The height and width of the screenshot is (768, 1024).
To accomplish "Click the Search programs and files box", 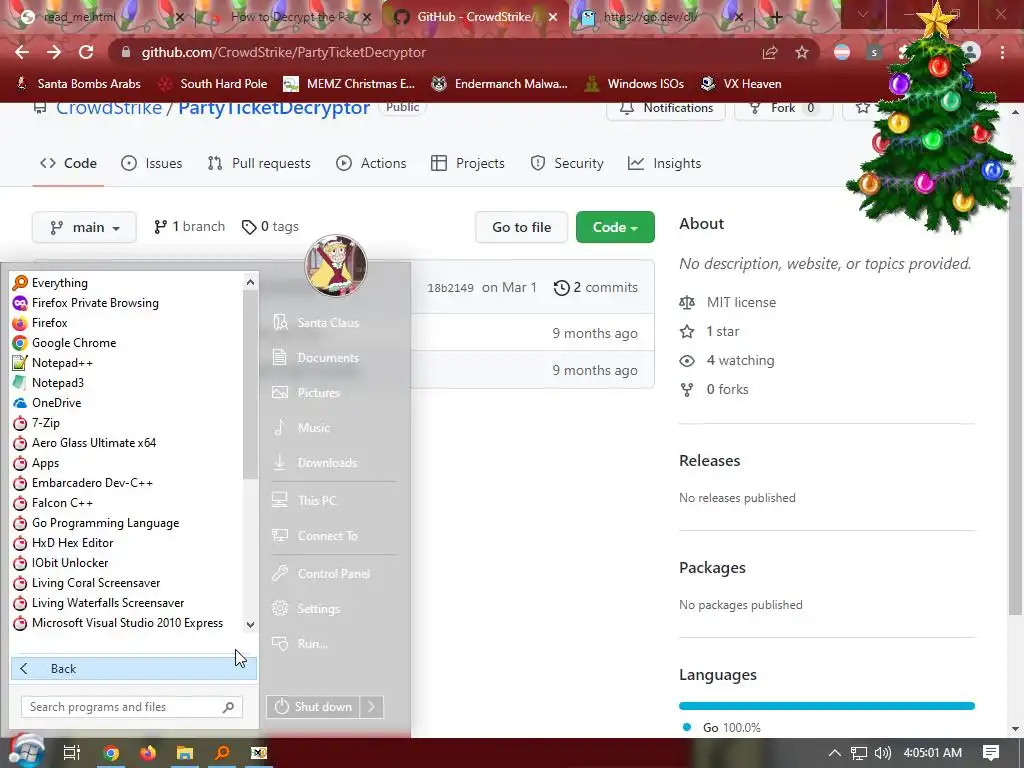I will pyautogui.click(x=131, y=707).
